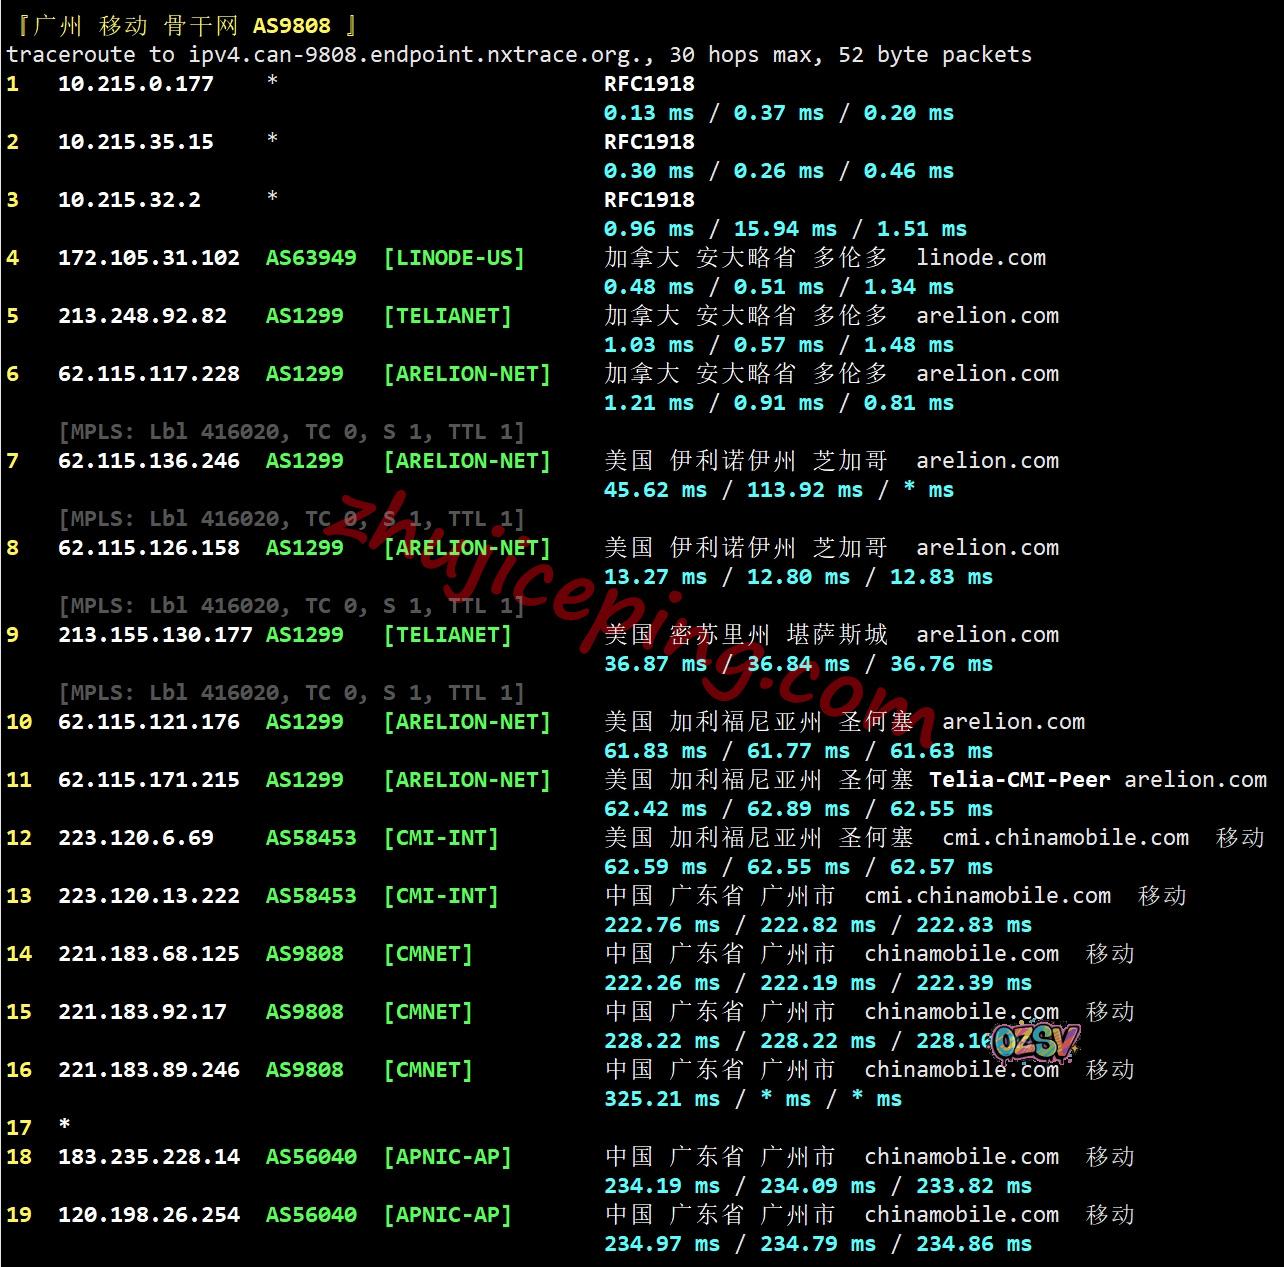Click the cmi.chinamobile.com domain on hop 12
Screen dimensions: 1284x1267
(1065, 838)
